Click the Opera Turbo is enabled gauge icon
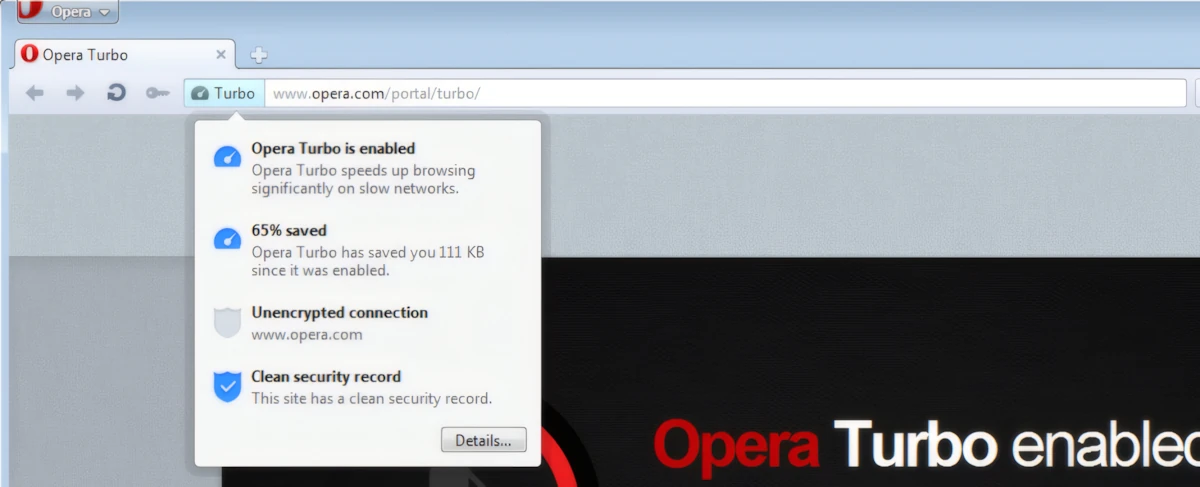Image resolution: width=1200 pixels, height=487 pixels. pyautogui.click(x=228, y=156)
